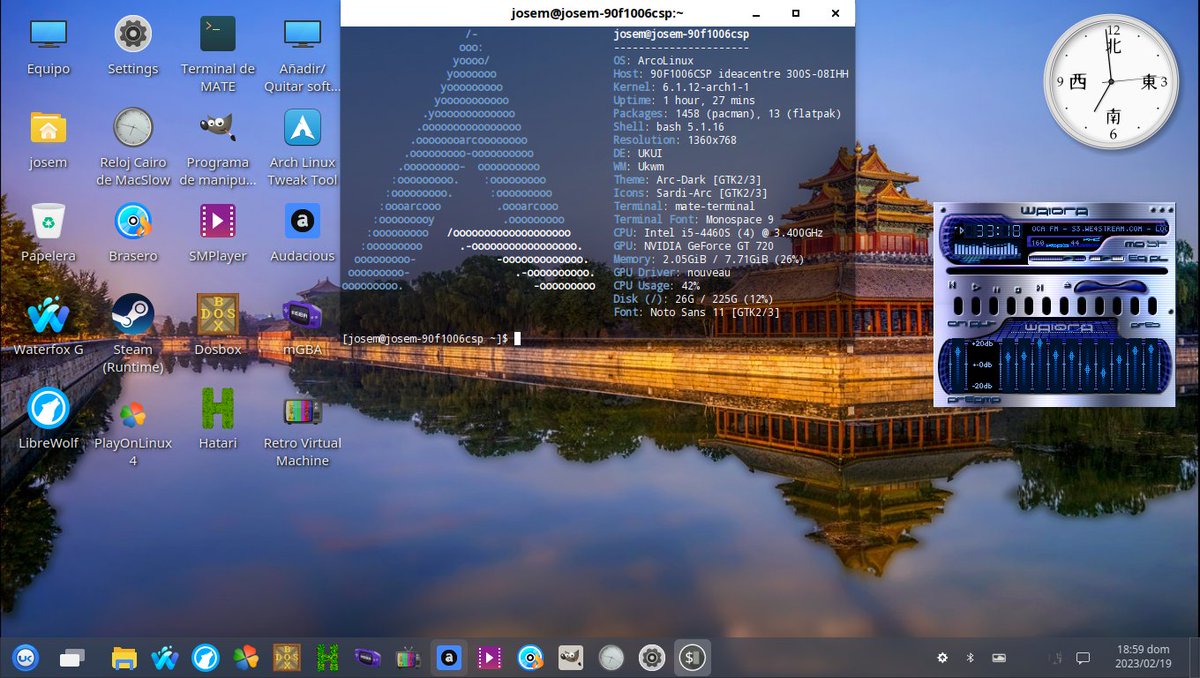Open system tray settings gear
The height and width of the screenshot is (678, 1200).
point(942,657)
